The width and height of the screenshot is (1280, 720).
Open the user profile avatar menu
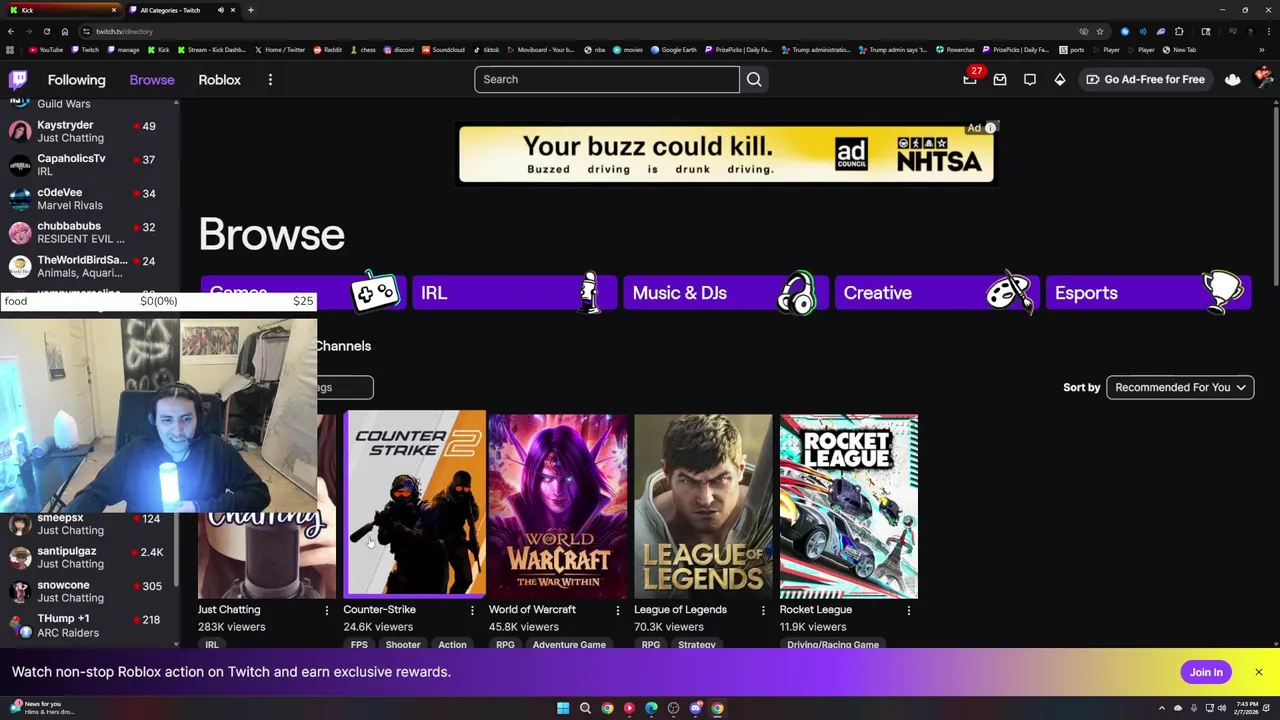(1263, 78)
